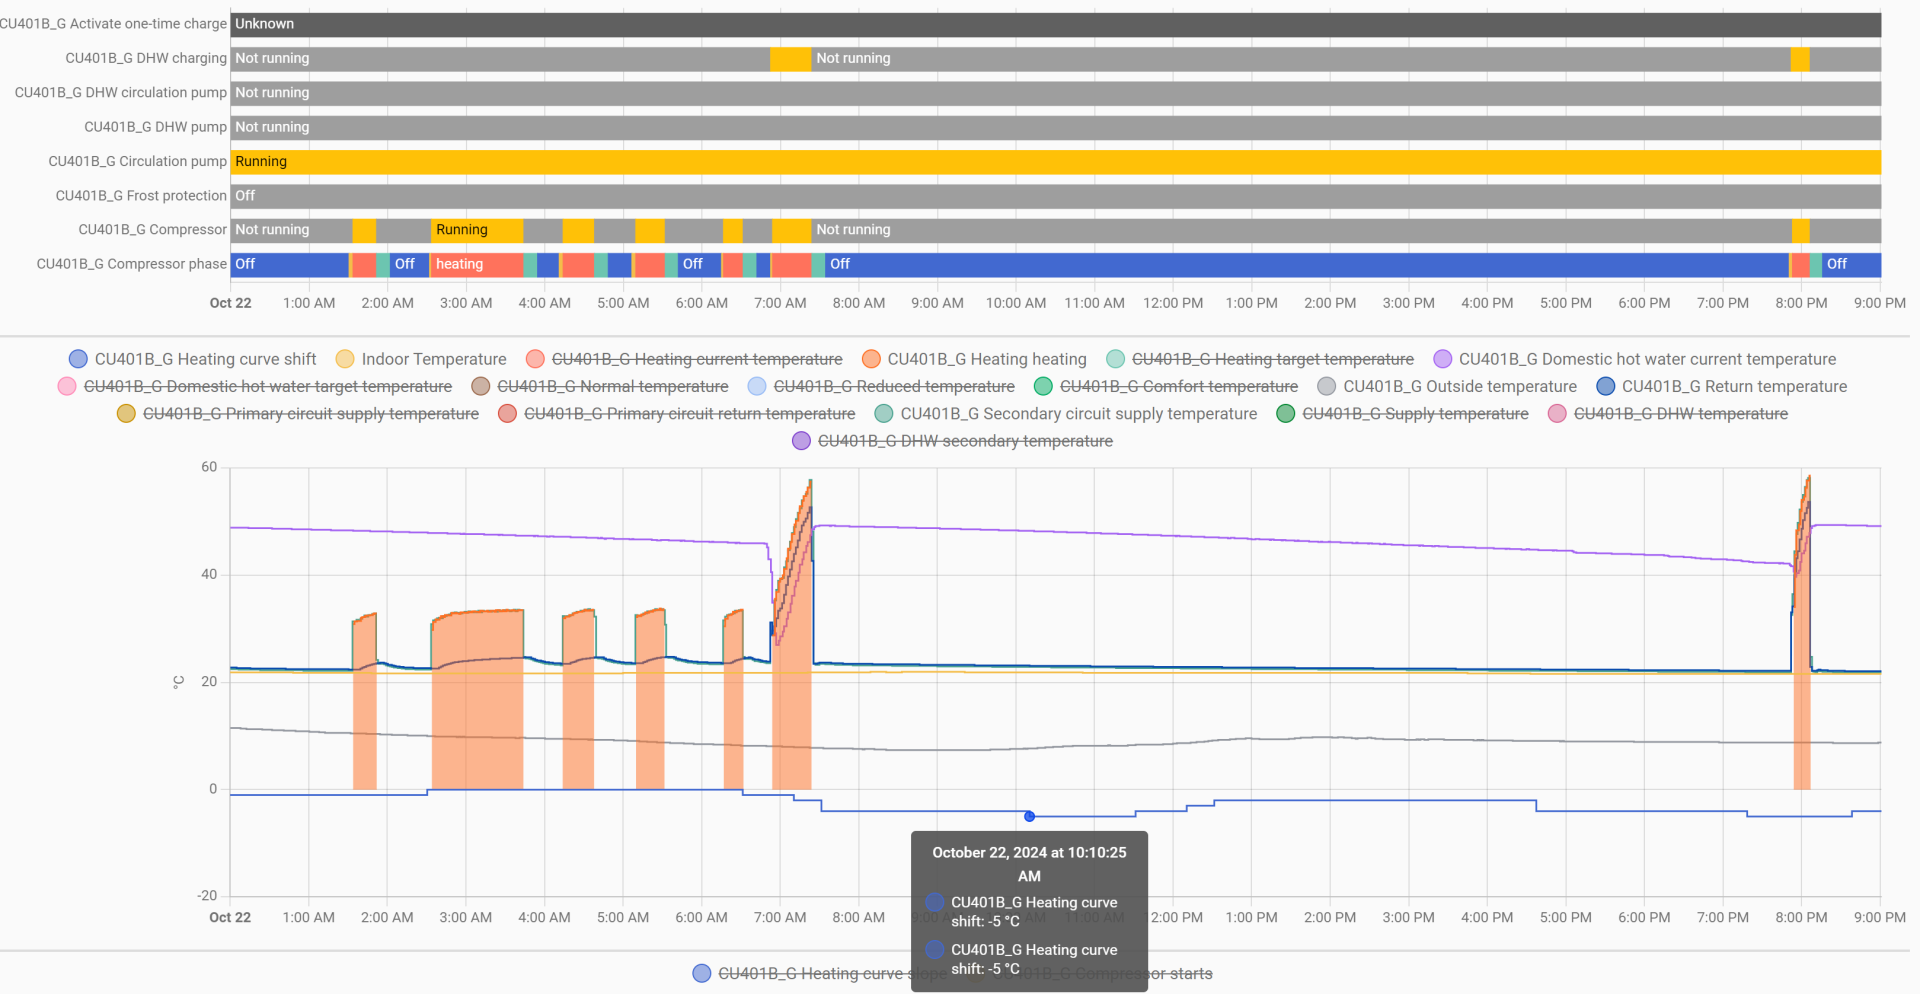Show the Primary circuit supply temperature series
Screen dimensions: 1920x994
point(310,414)
